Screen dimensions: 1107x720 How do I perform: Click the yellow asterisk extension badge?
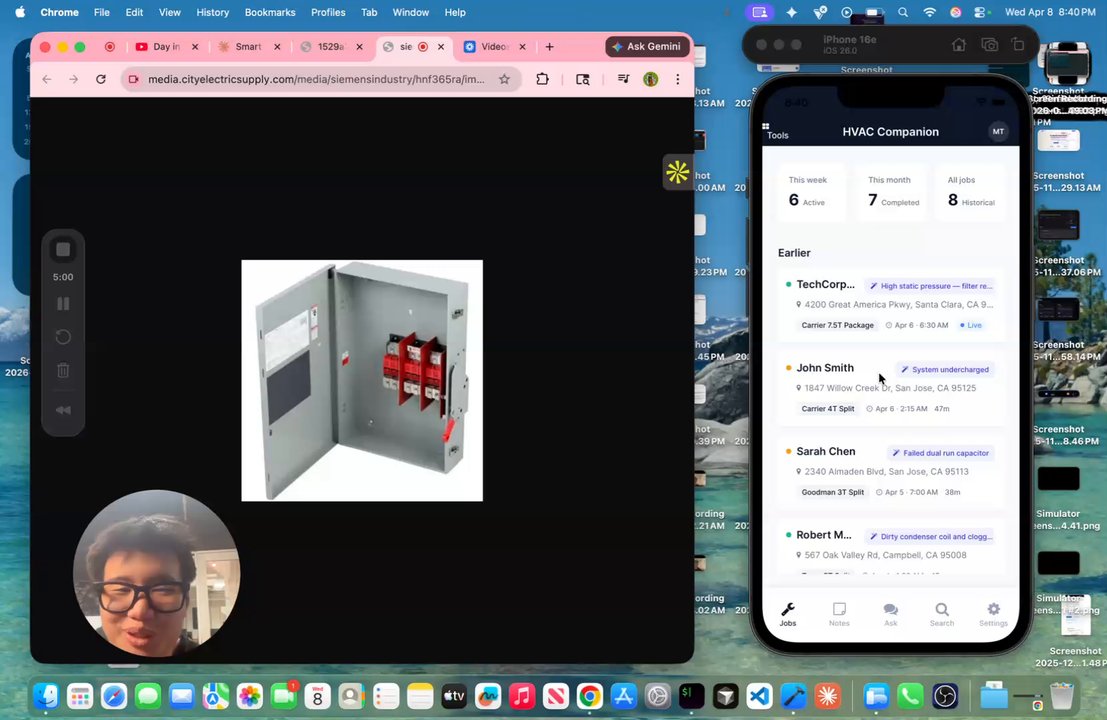coord(678,172)
